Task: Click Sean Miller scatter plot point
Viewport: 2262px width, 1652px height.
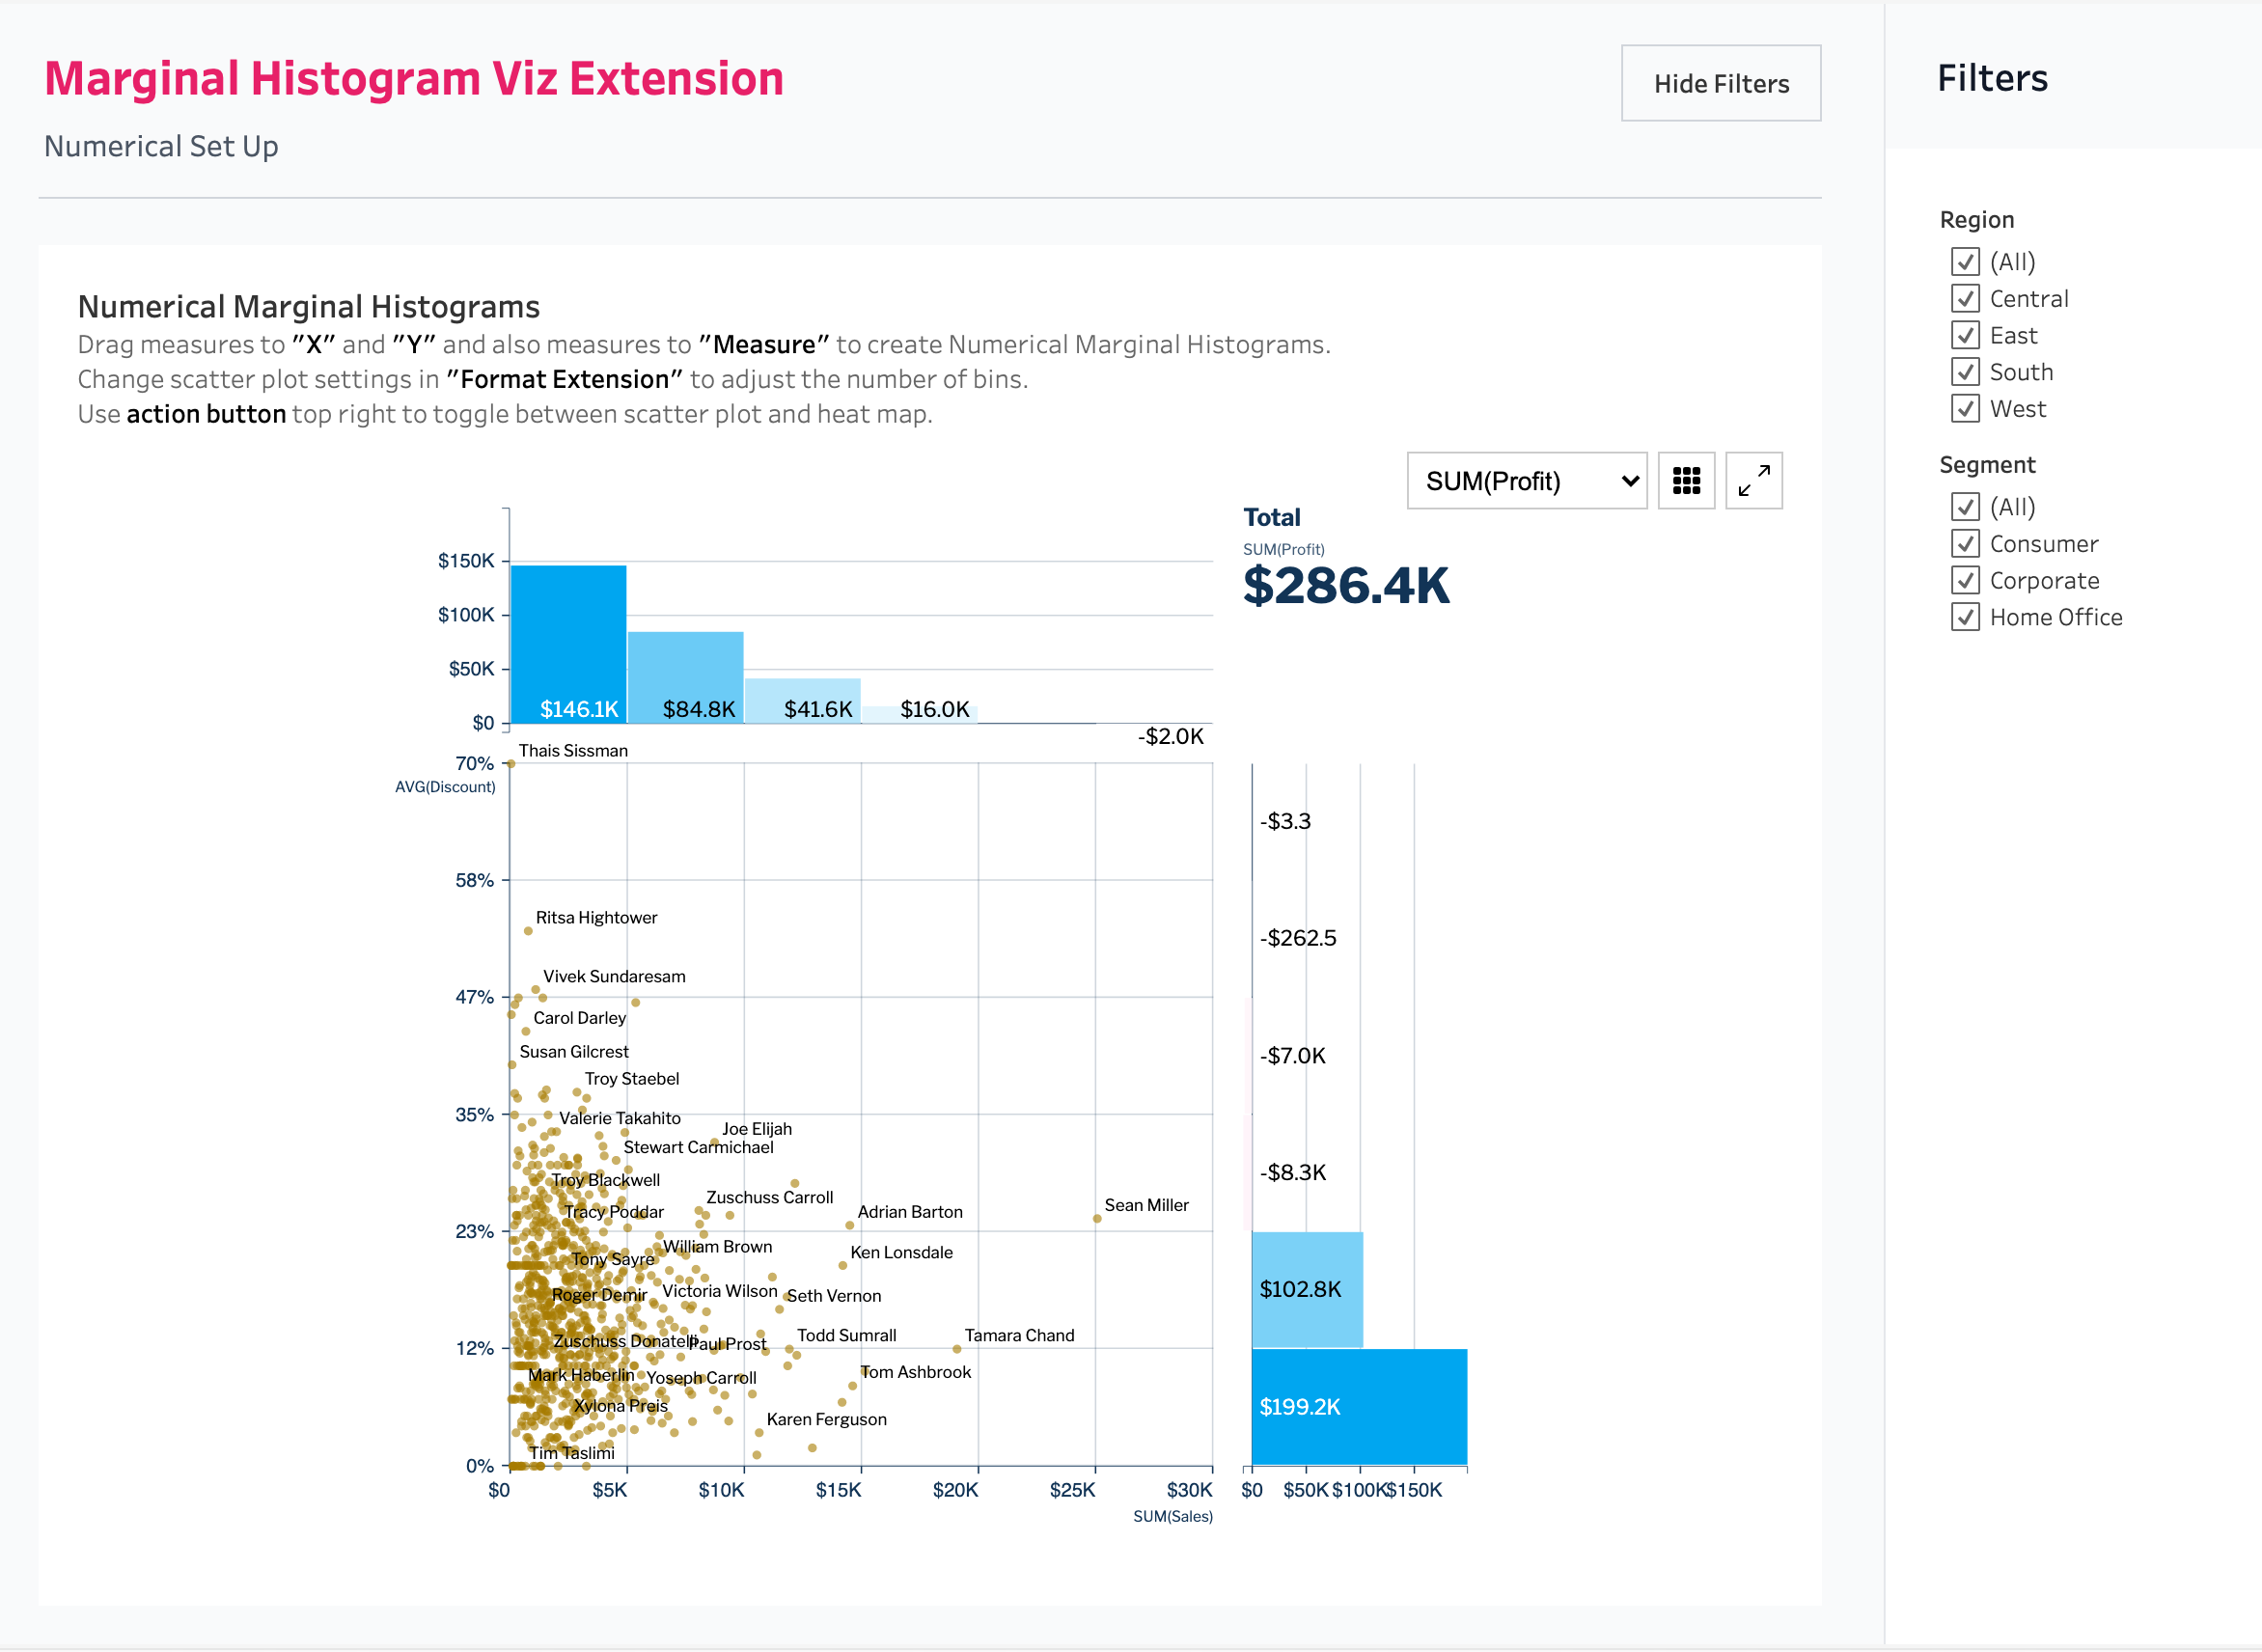Action: [x=1097, y=1218]
